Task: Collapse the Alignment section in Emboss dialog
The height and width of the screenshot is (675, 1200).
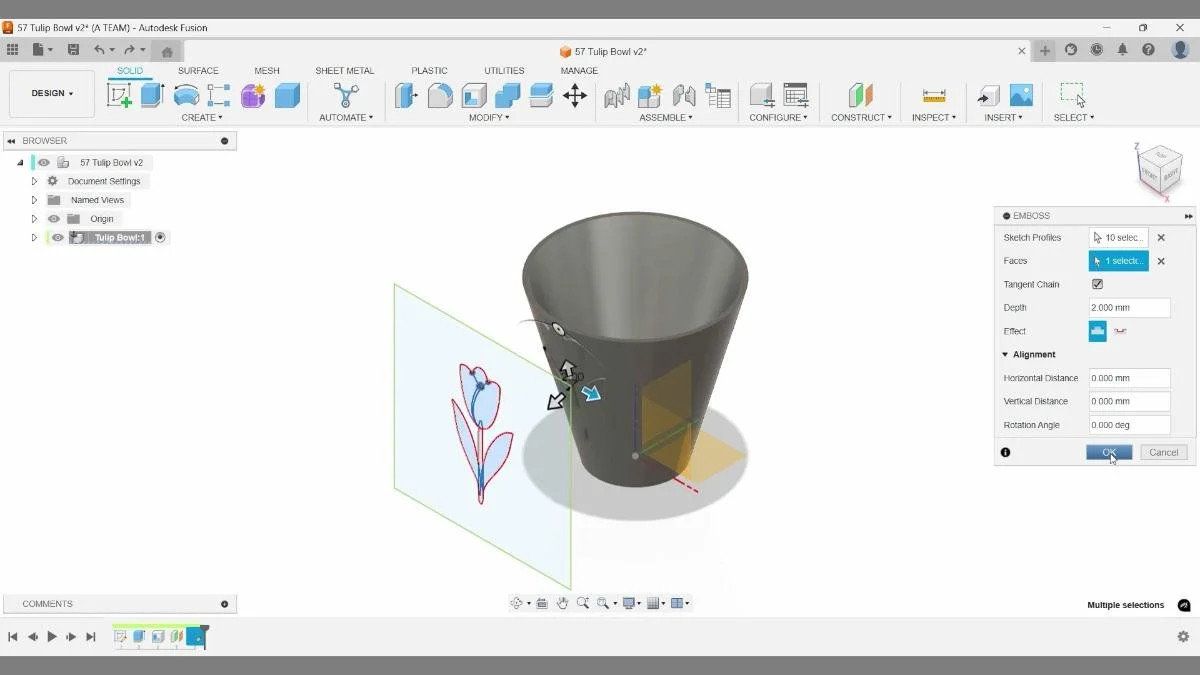Action: 1006,354
